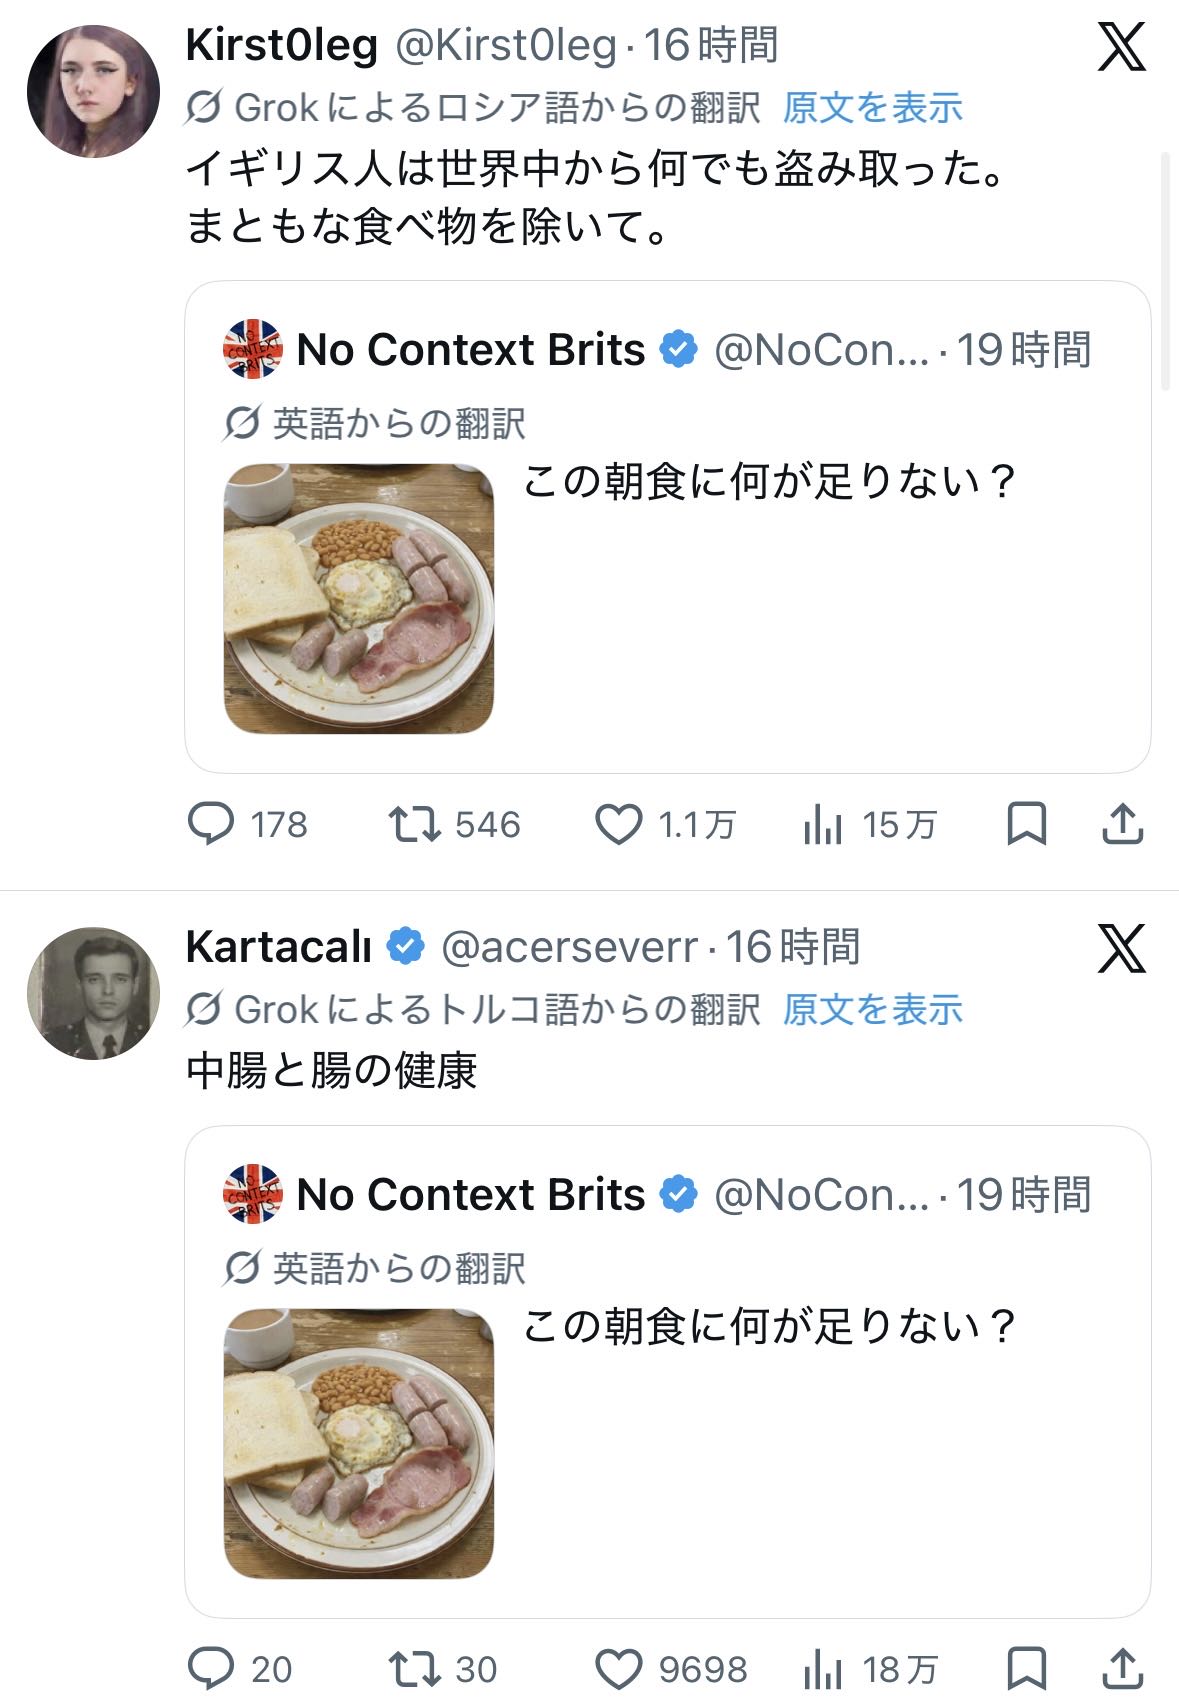The width and height of the screenshot is (1179, 1705).
Task: Share the KirstOleg post
Action: click(x=1122, y=825)
